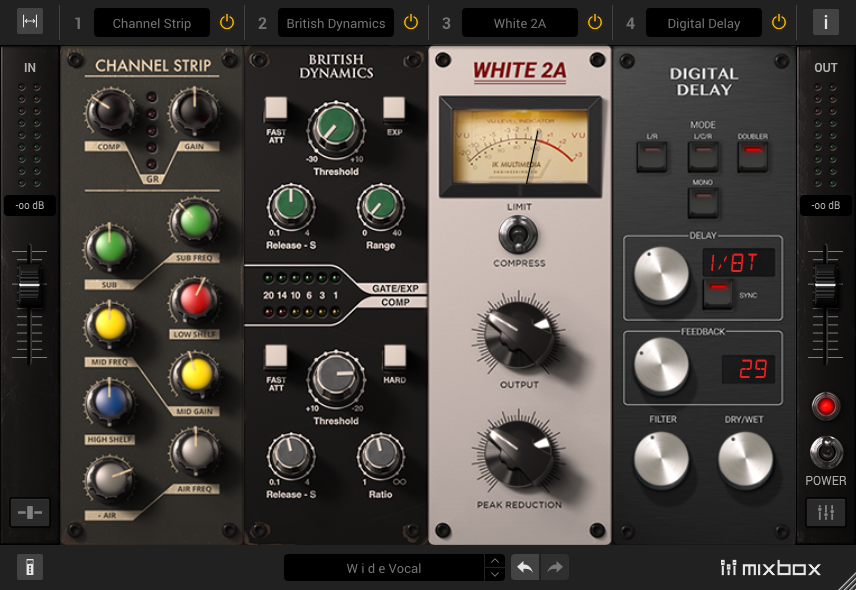Select MONO mode on Digital Delay
This screenshot has height=590, width=856.
point(703,202)
